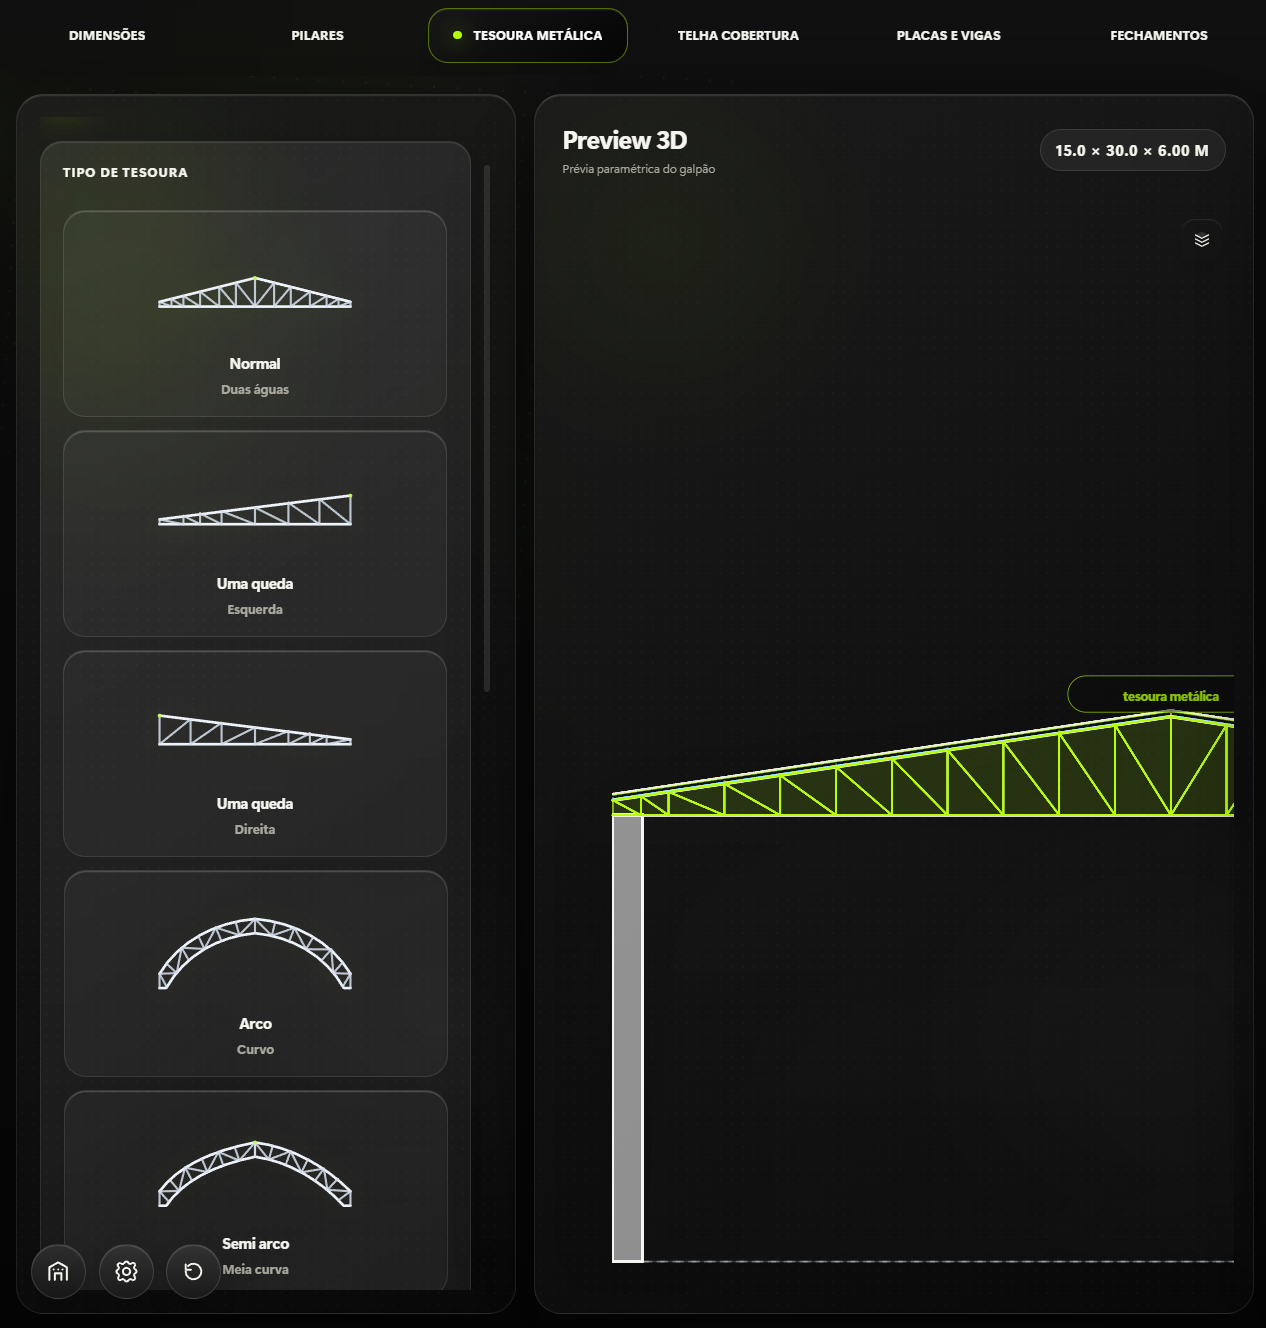Select the Tesoura Metálica tab

coord(528,36)
